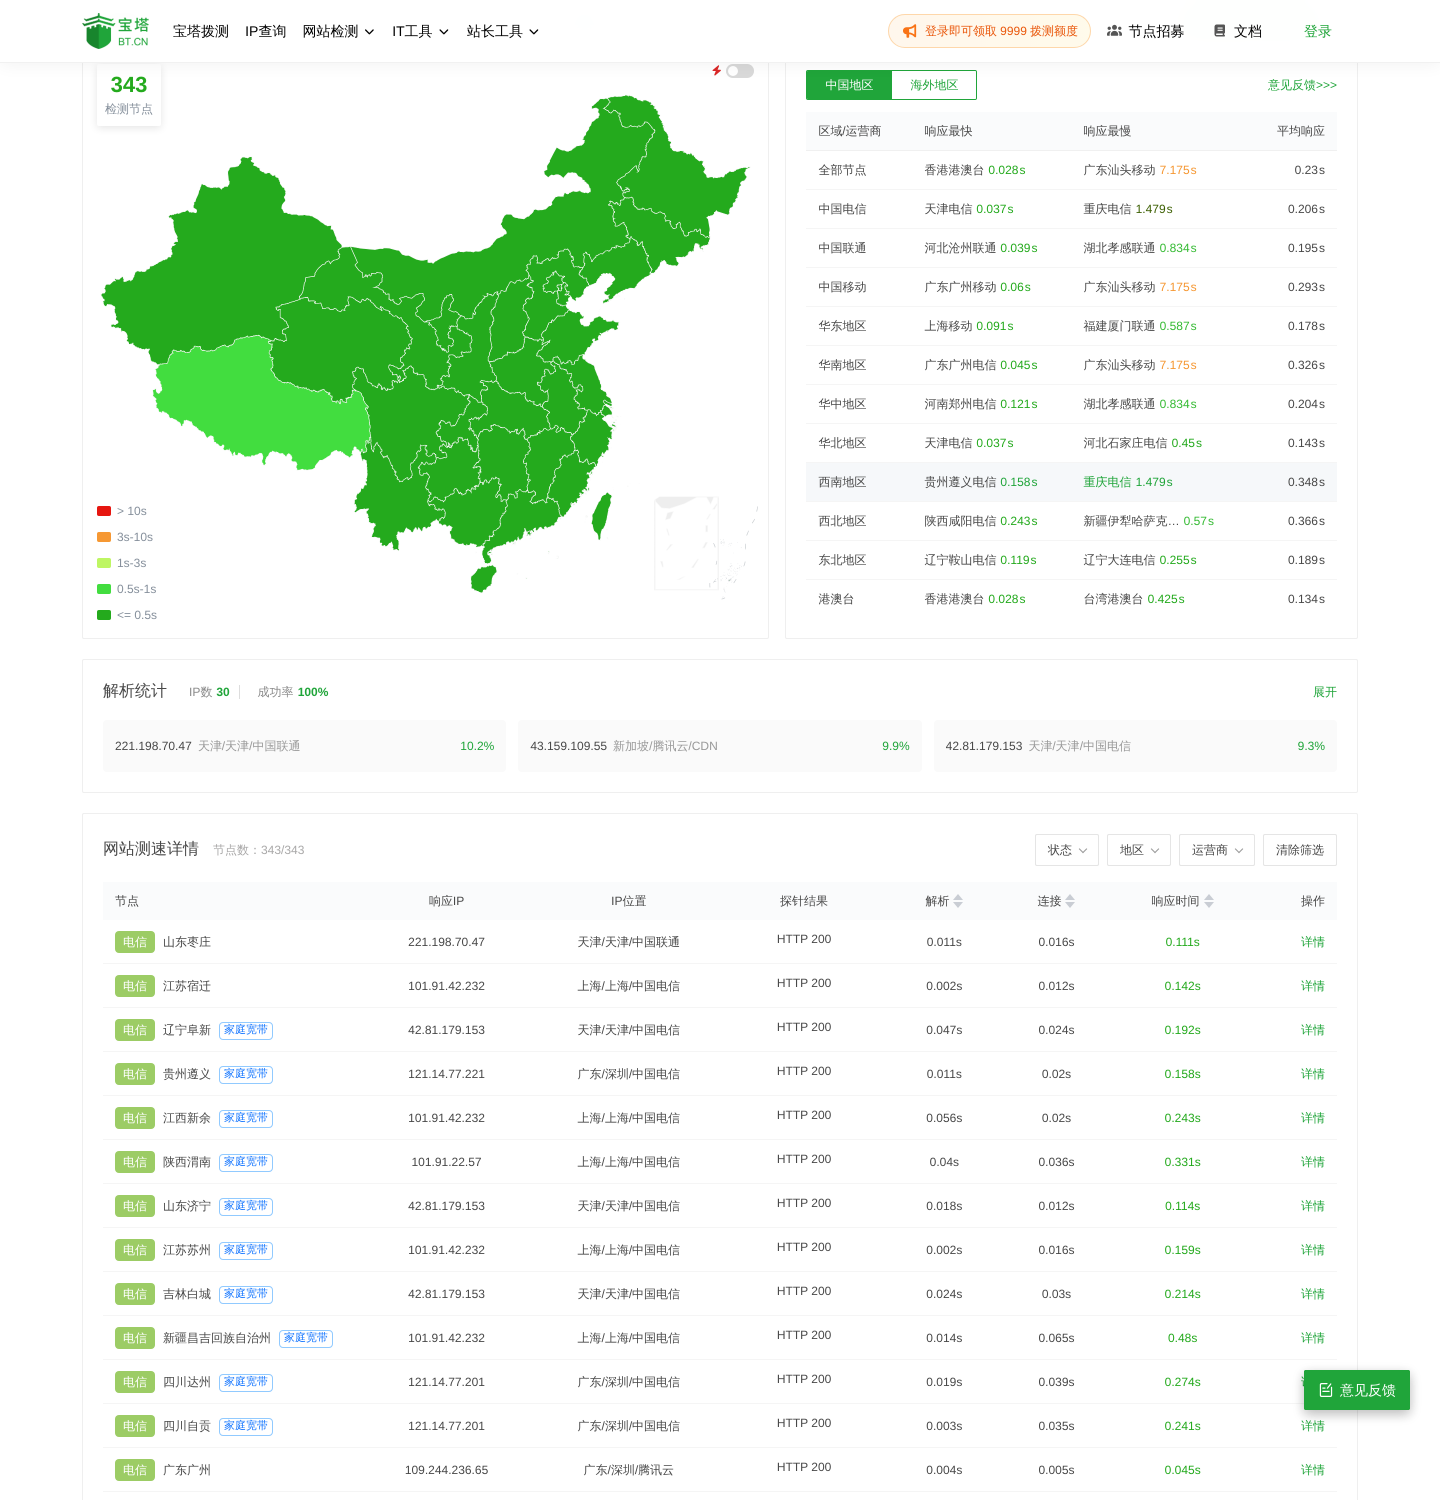1440x1500 pixels.
Task: Click the 清除筛选 button
Action: tap(1300, 850)
